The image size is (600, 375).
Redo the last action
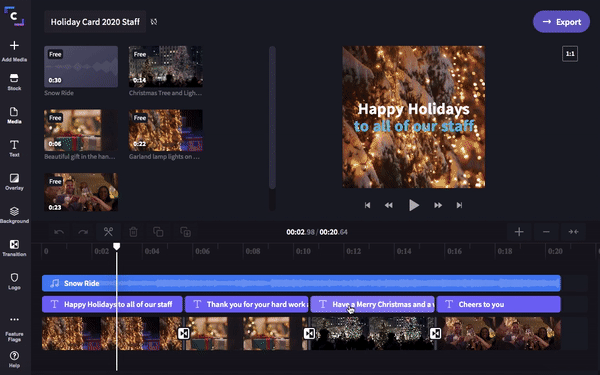(x=83, y=232)
